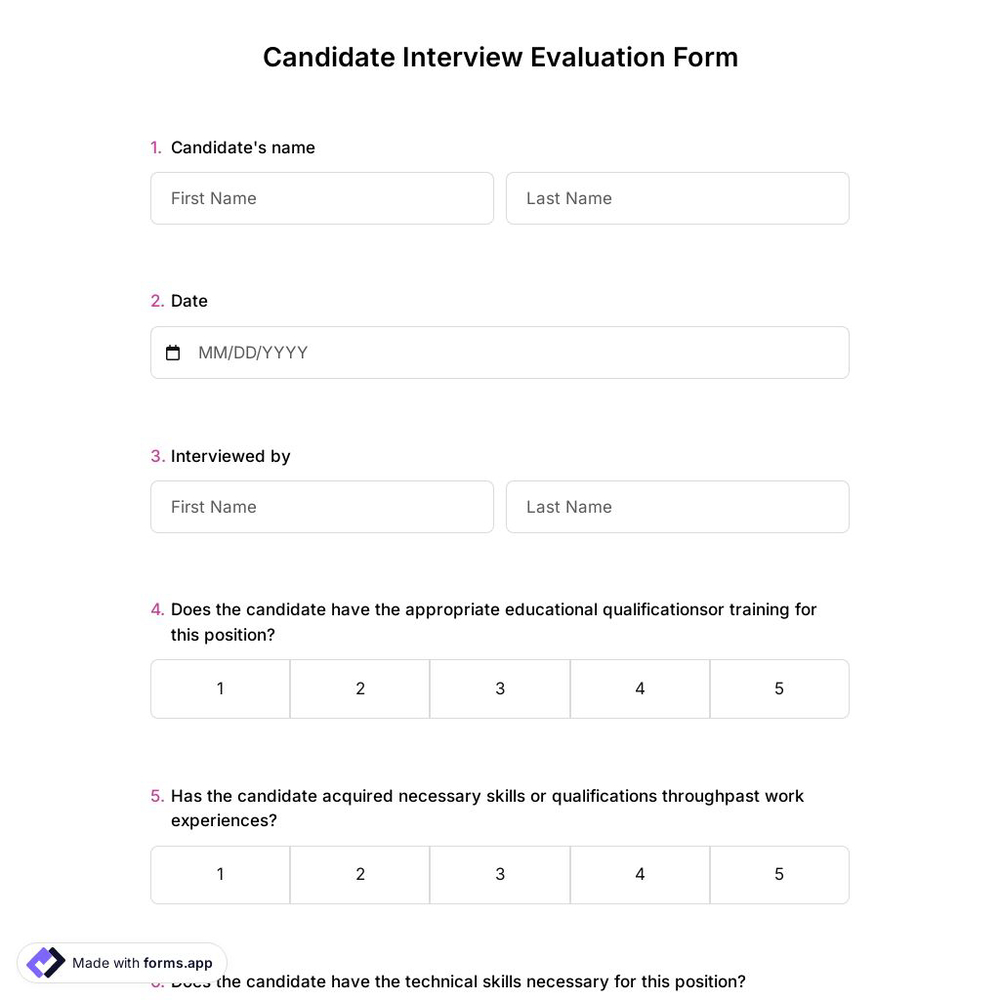The image size is (1000, 1000).
Task: Rate past work experience skills as 4
Action: tap(640, 874)
